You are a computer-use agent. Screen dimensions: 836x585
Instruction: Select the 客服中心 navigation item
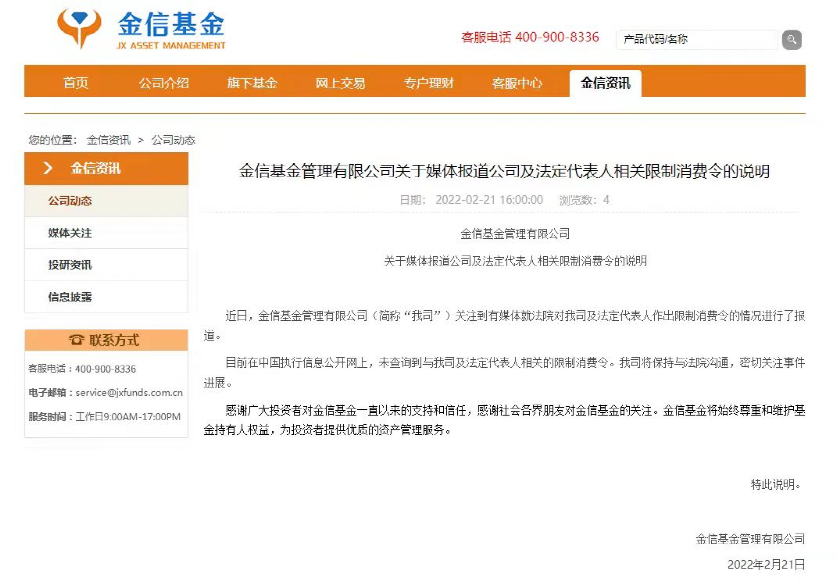point(517,83)
